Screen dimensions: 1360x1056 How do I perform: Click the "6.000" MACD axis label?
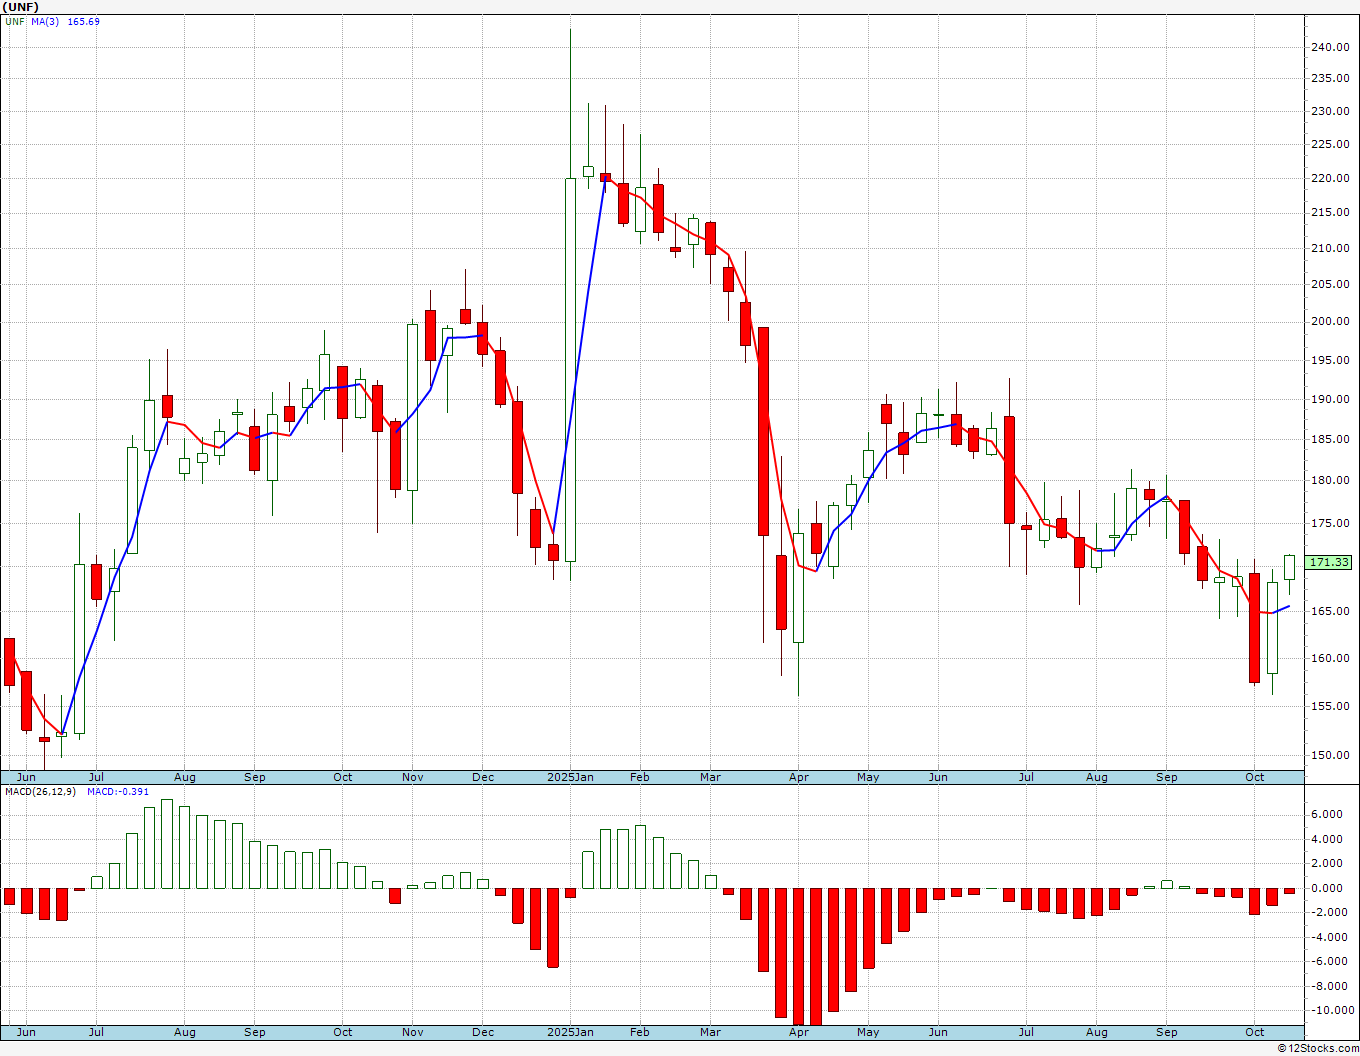pyautogui.click(x=1326, y=815)
